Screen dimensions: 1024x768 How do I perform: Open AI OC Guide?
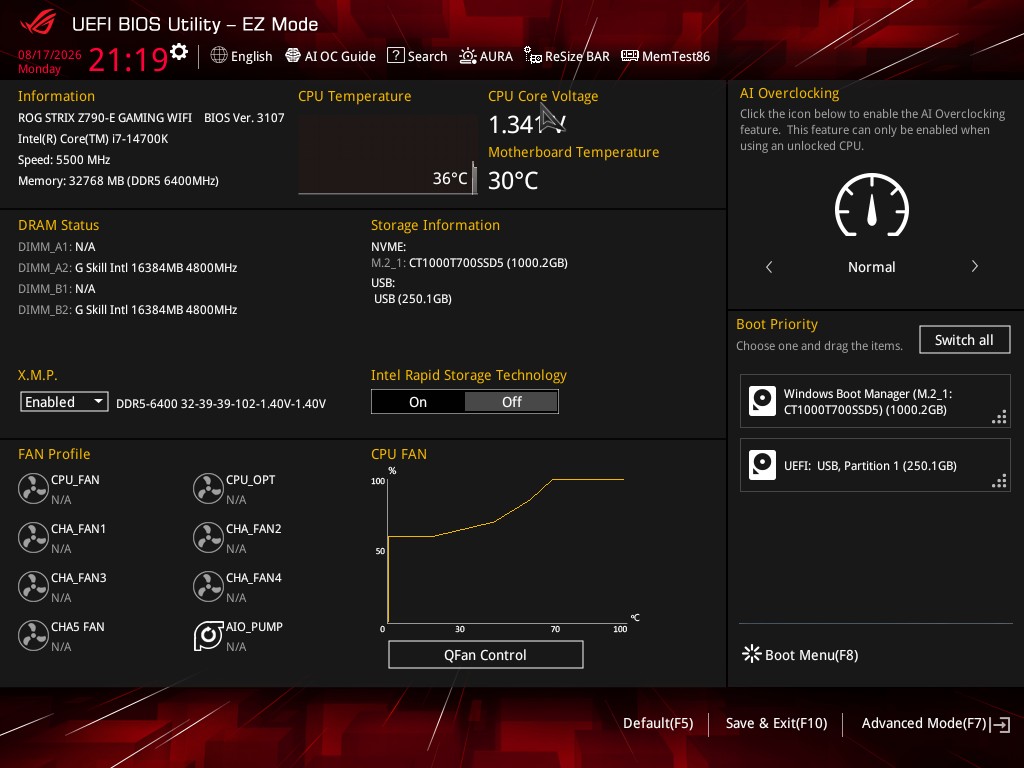(x=330, y=56)
